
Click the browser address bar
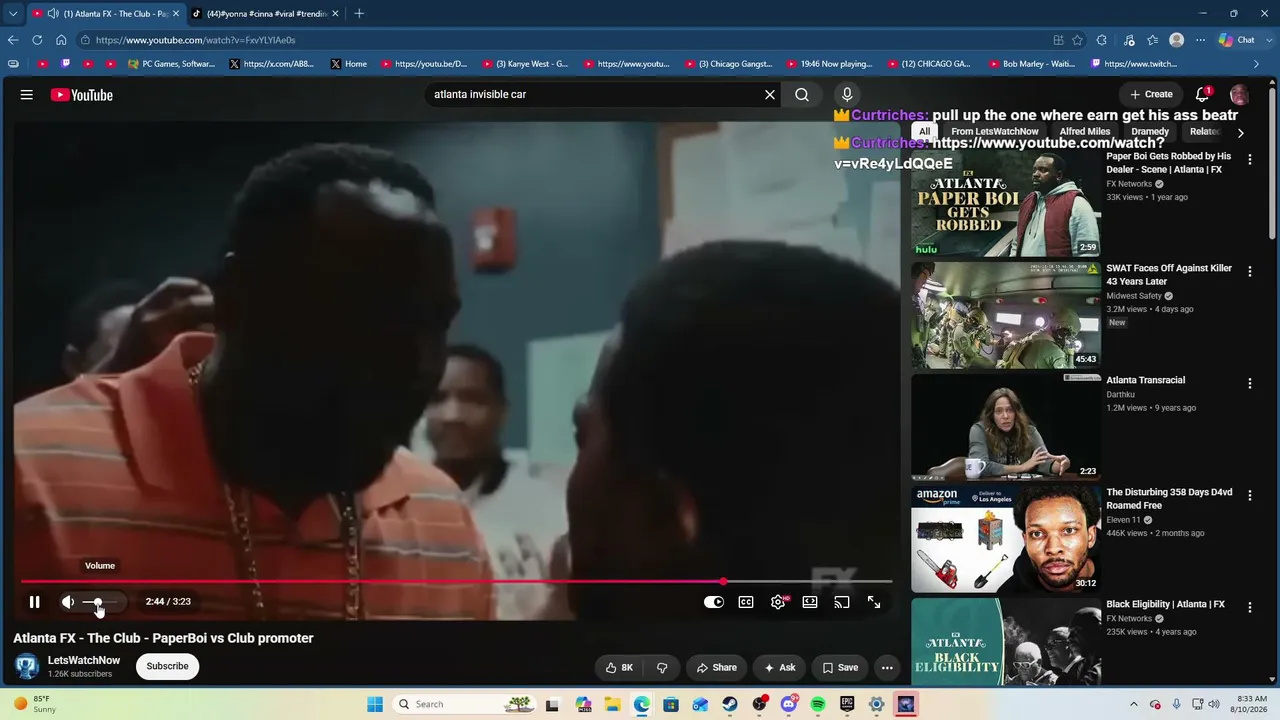click(x=560, y=40)
